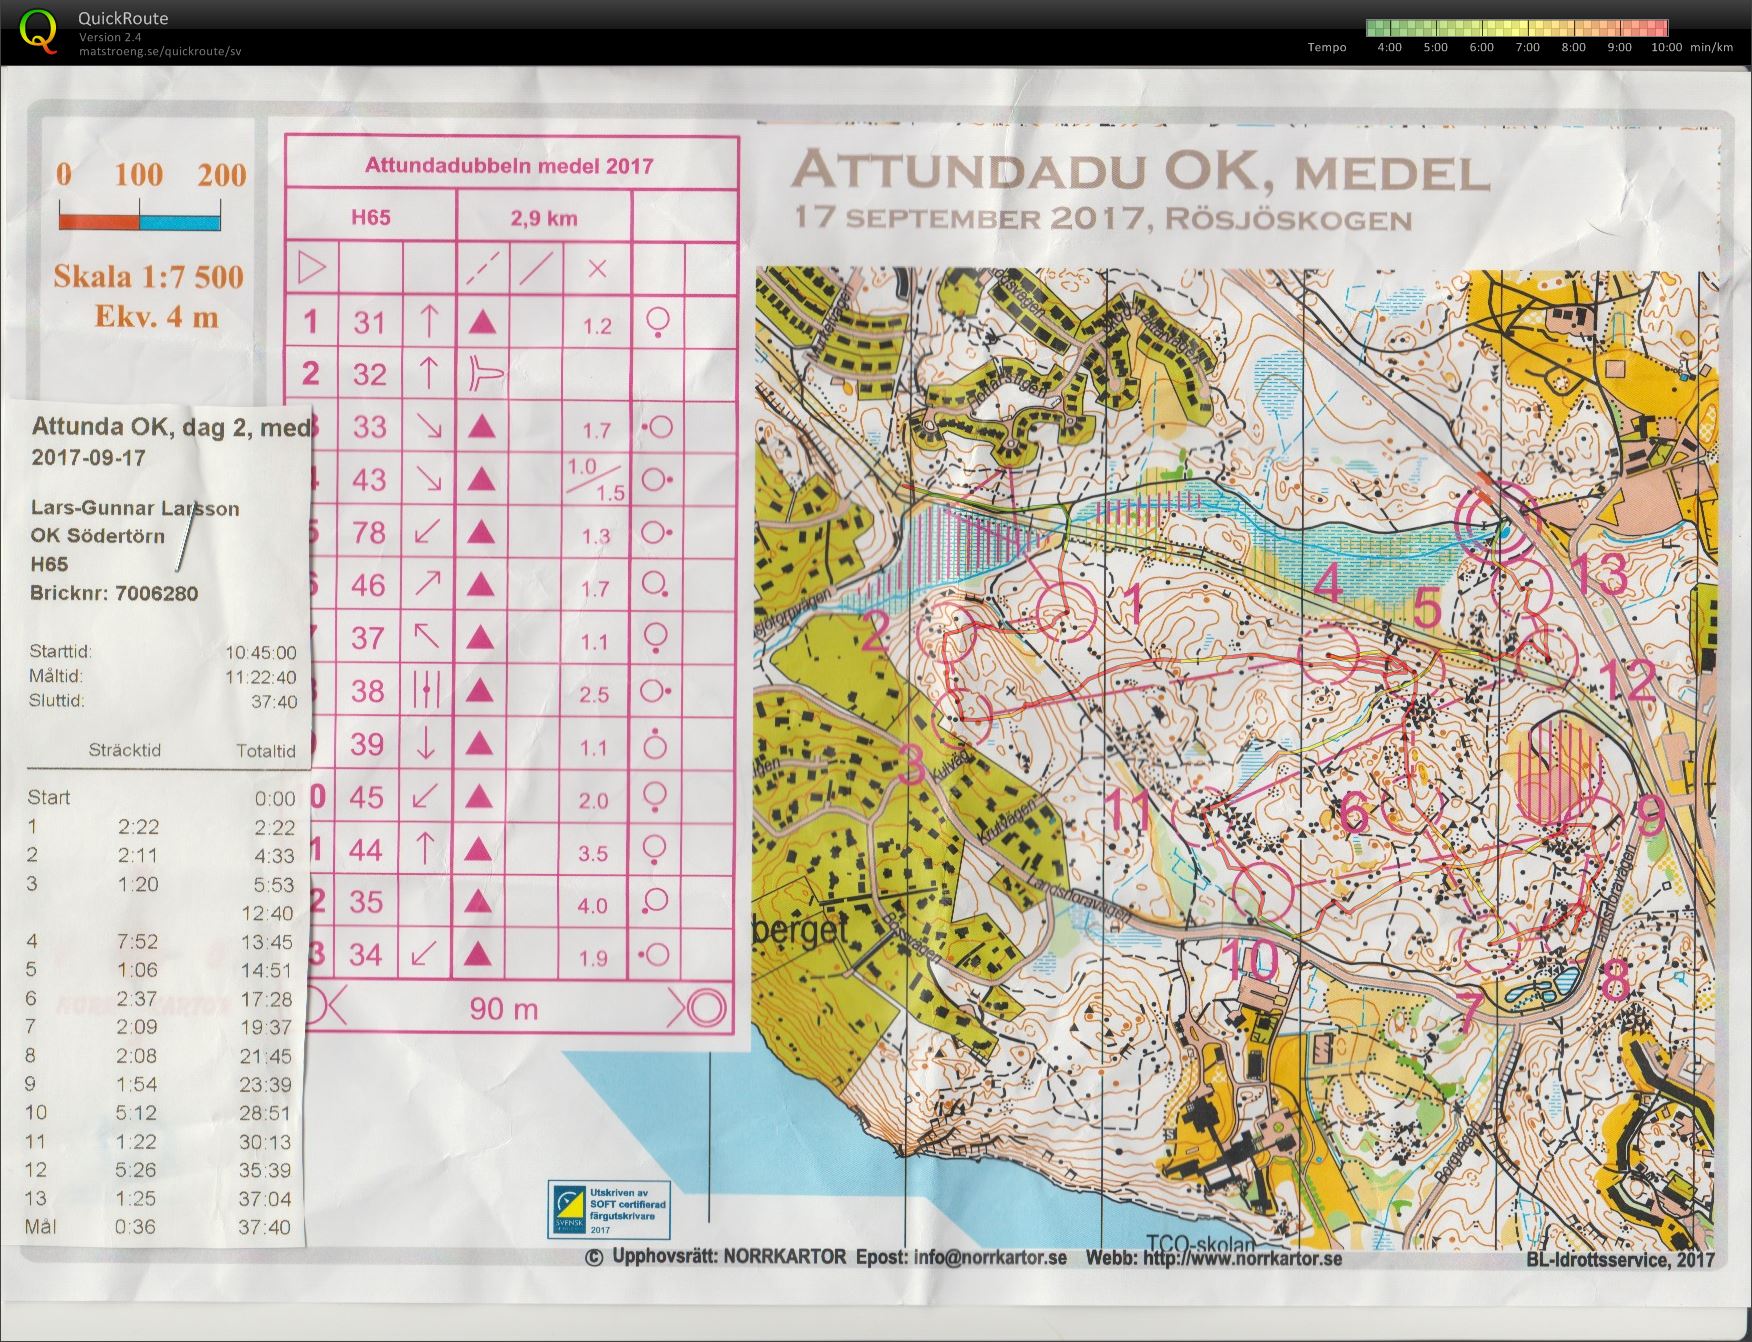Screen dimensions: 1752x1342
Task: Click the SOFT certifierad färgutskrivare logo
Action: pyautogui.click(x=608, y=1211)
